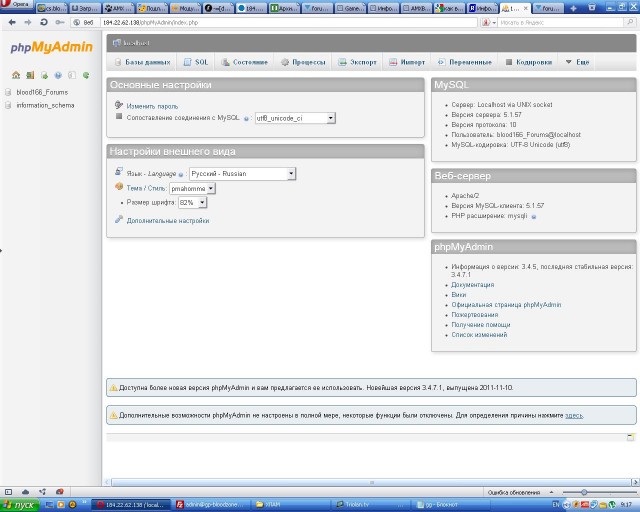This screenshot has width=640, height=512.
Task: Open the Пожертвования link
Action: point(475,314)
